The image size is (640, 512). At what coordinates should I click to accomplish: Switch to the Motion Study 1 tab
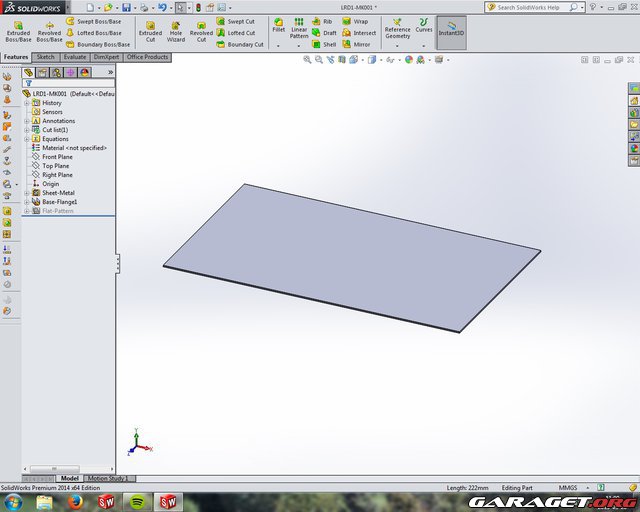(x=110, y=479)
